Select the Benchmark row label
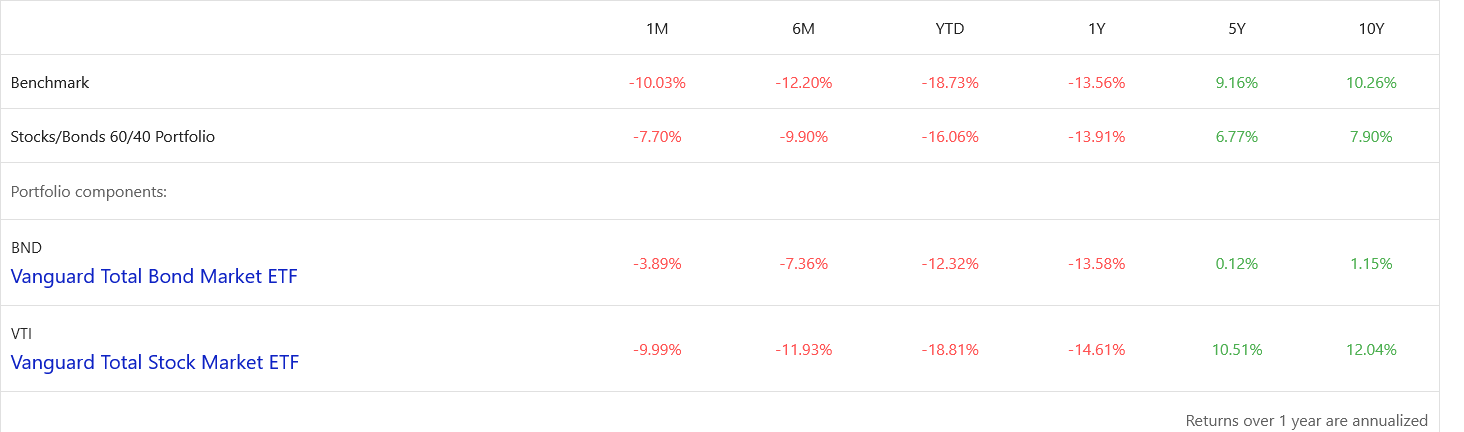 [50, 83]
